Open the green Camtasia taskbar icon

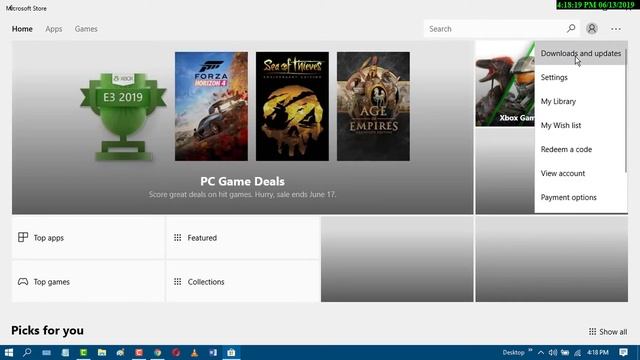[84, 353]
